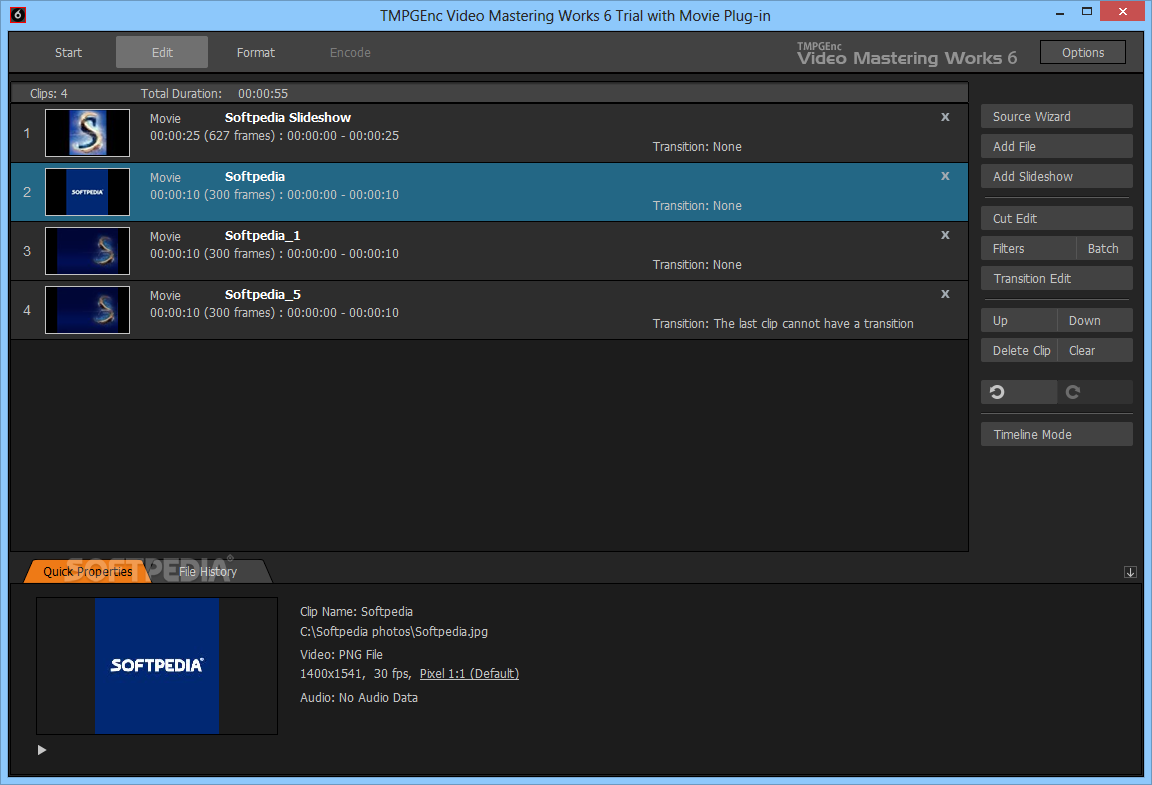Click the Redo arrow icon
Screen dimensions: 1152x785
click(1095, 392)
